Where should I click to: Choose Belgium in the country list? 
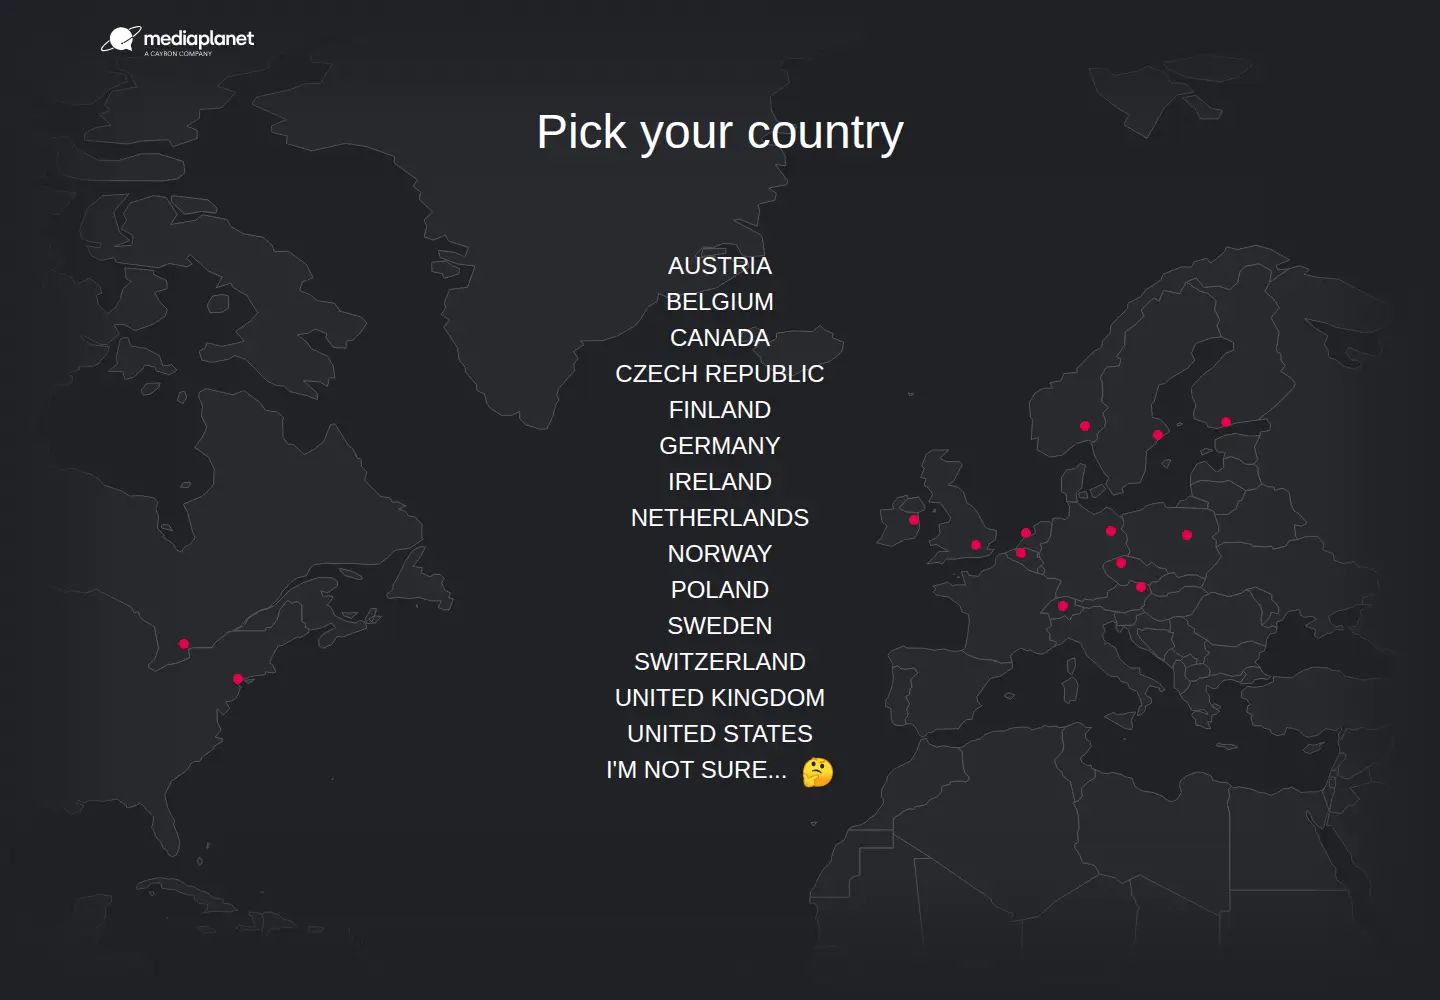(720, 302)
